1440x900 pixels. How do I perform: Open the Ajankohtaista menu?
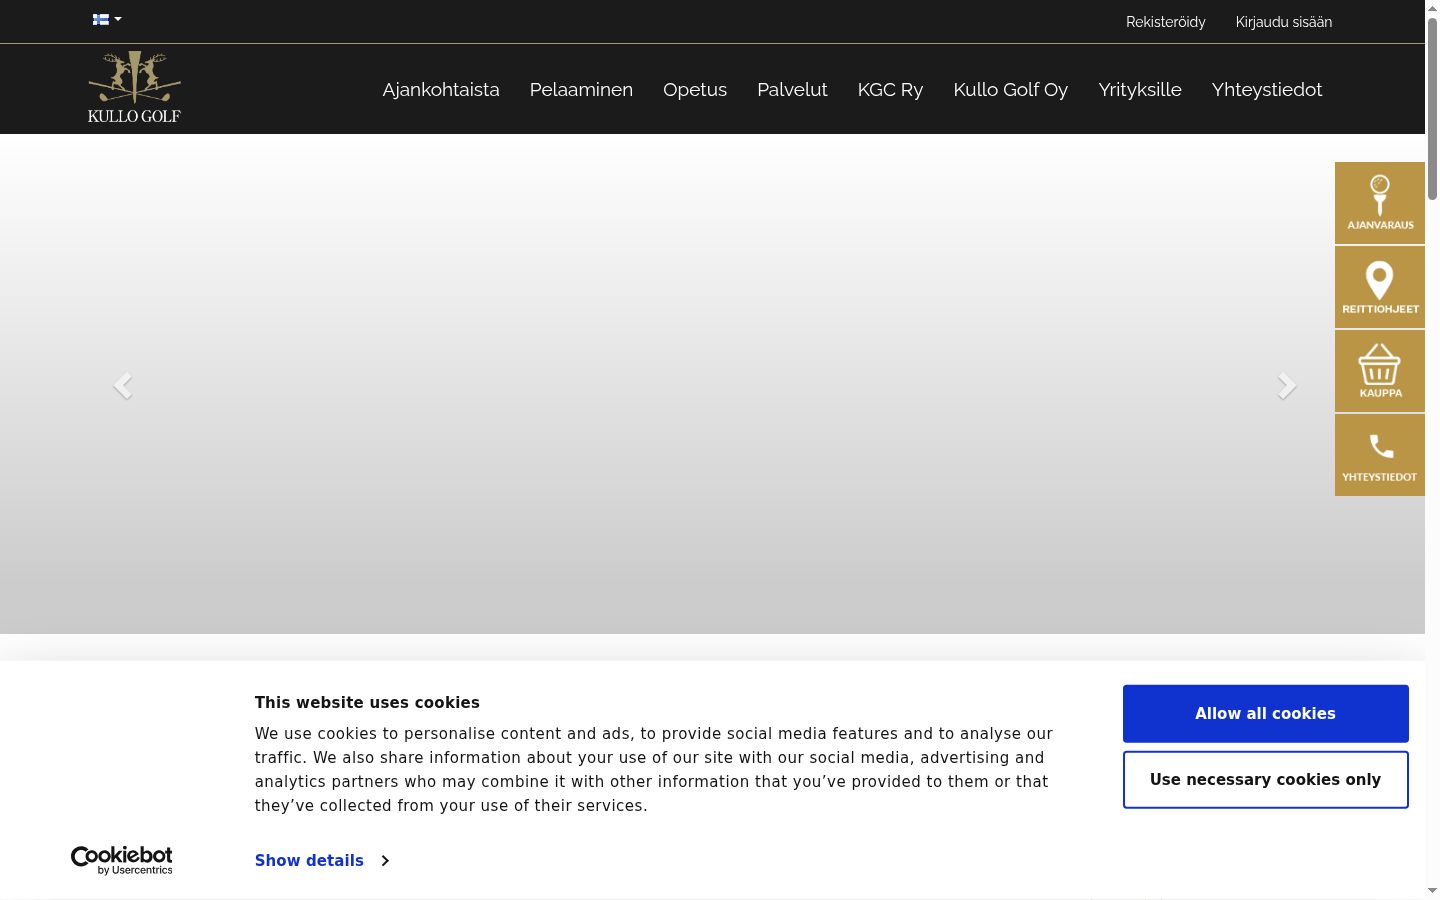[441, 89]
